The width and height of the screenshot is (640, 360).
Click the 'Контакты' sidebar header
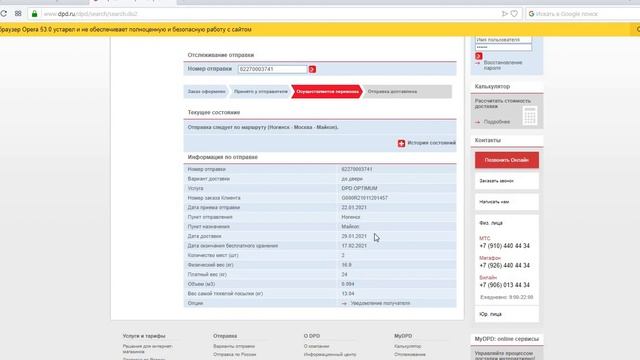point(507,140)
